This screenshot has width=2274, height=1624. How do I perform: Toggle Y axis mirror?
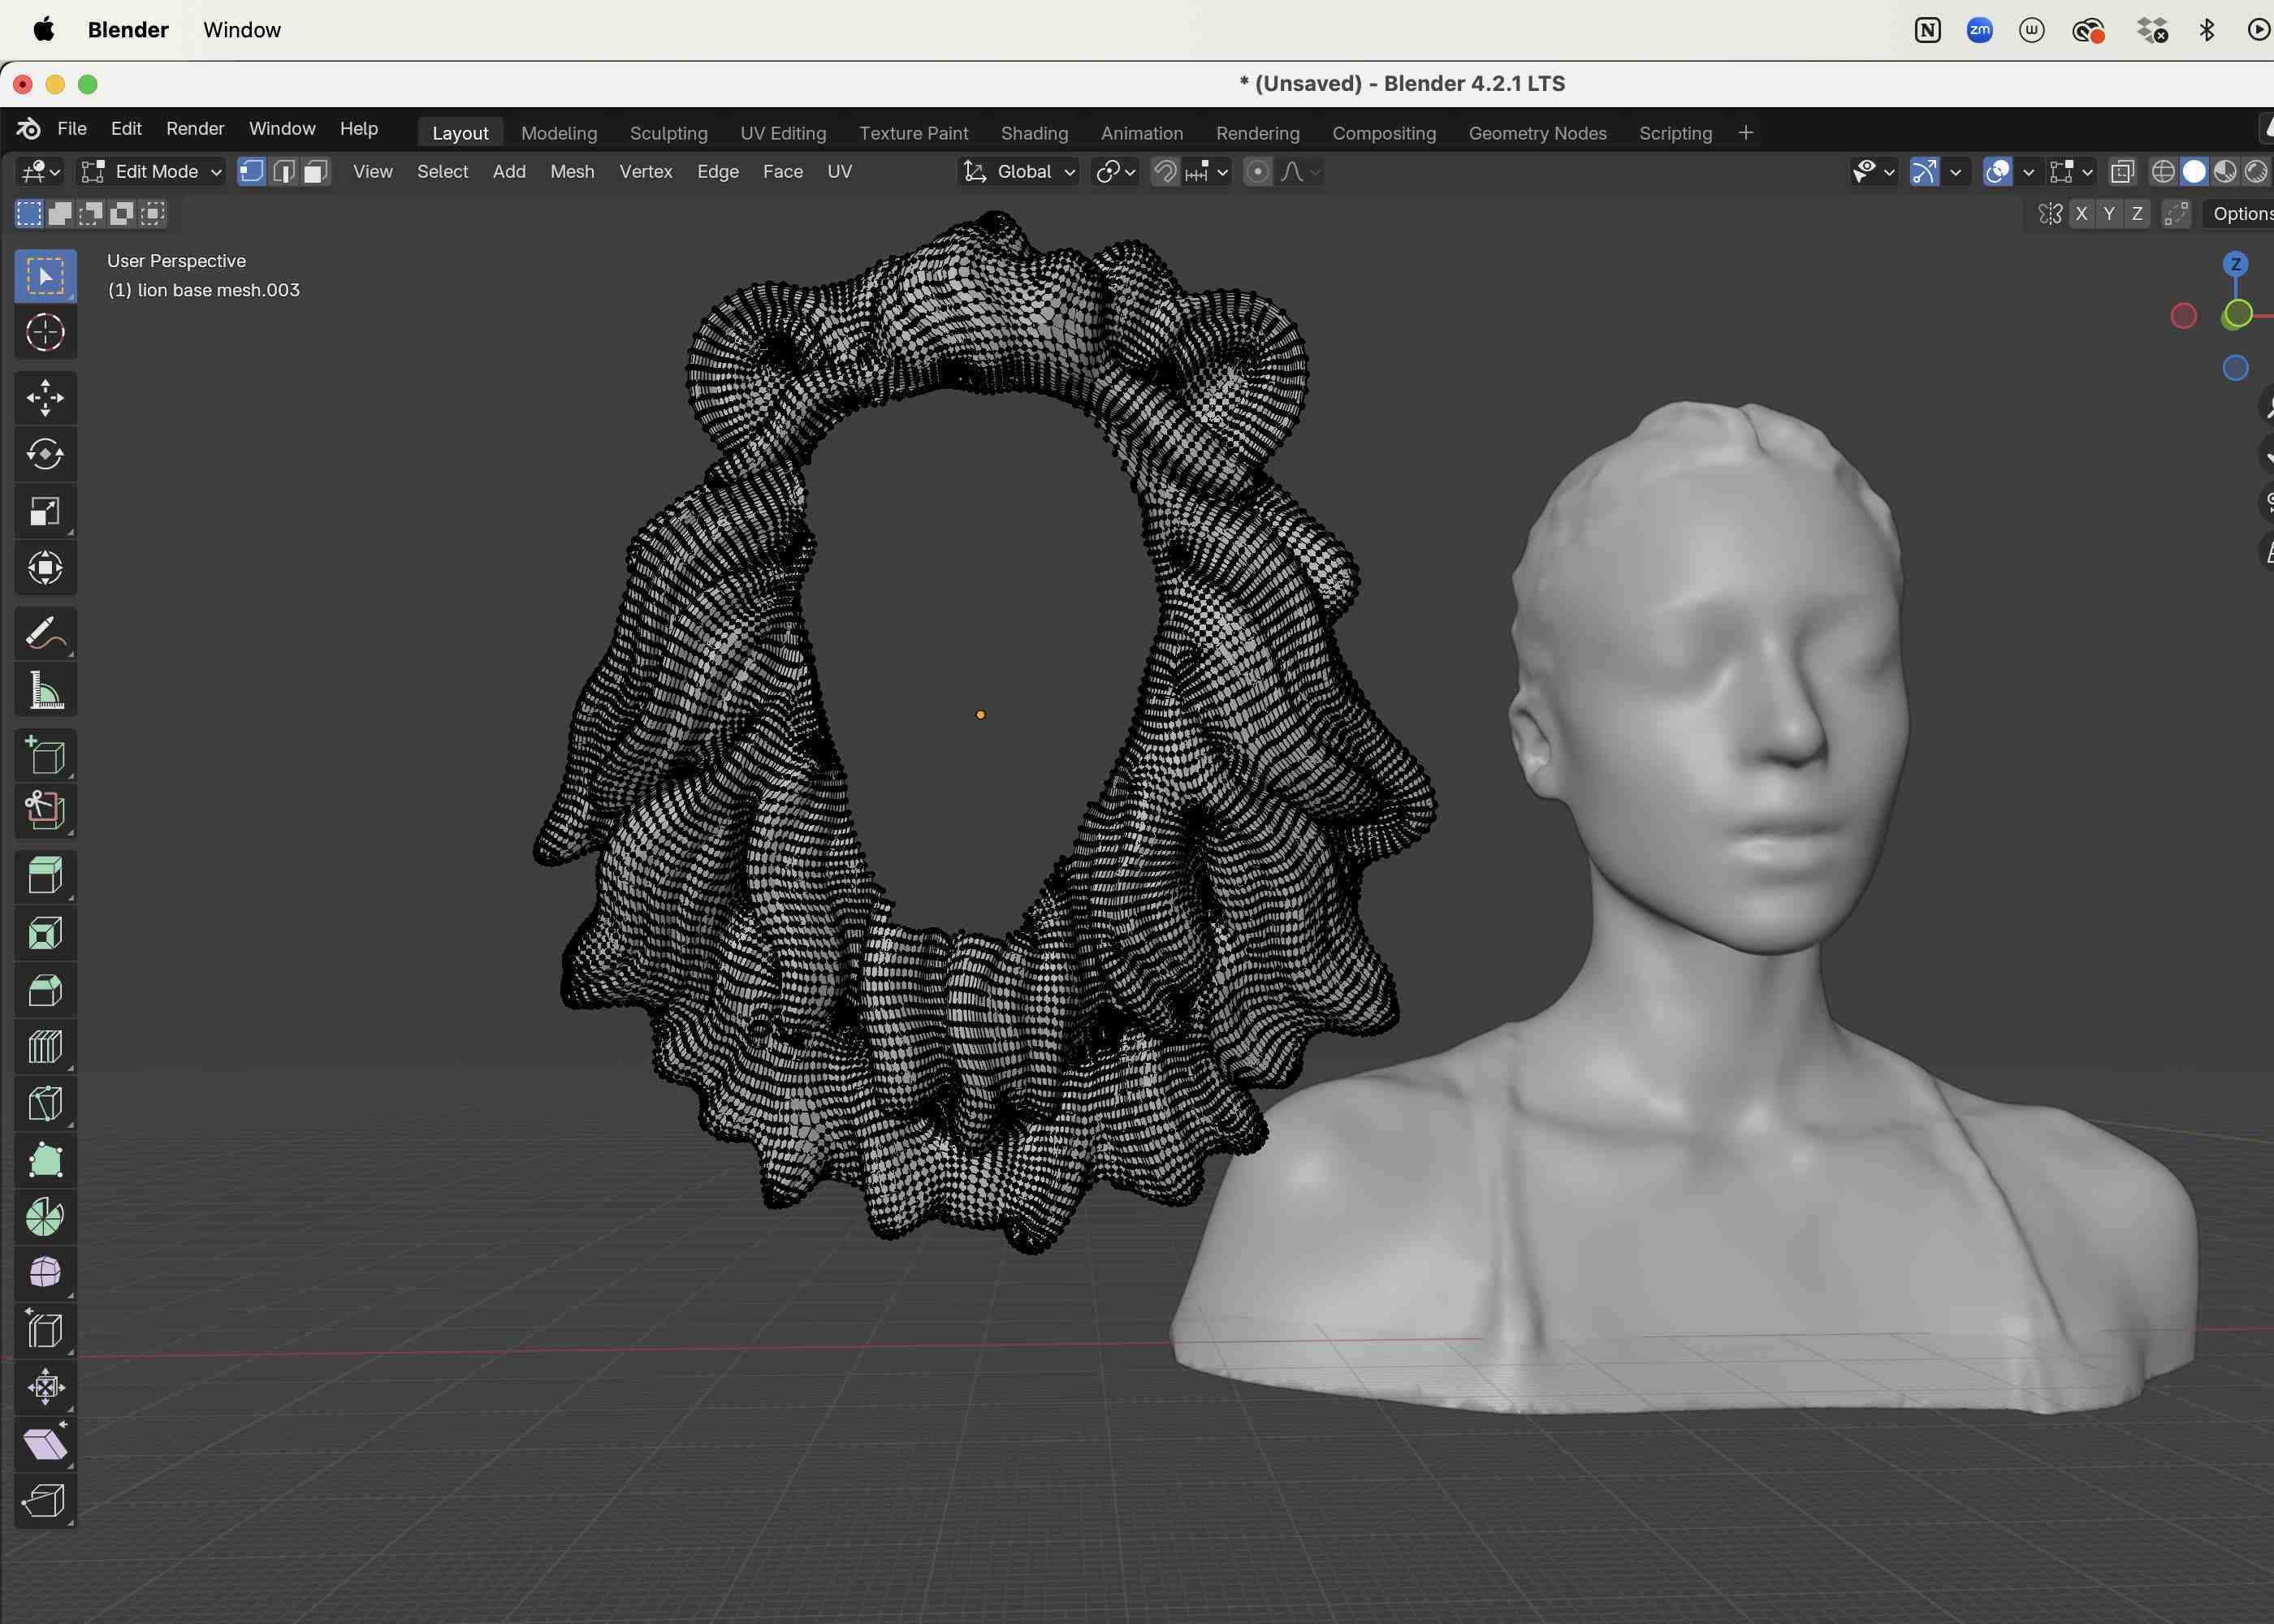2109,213
